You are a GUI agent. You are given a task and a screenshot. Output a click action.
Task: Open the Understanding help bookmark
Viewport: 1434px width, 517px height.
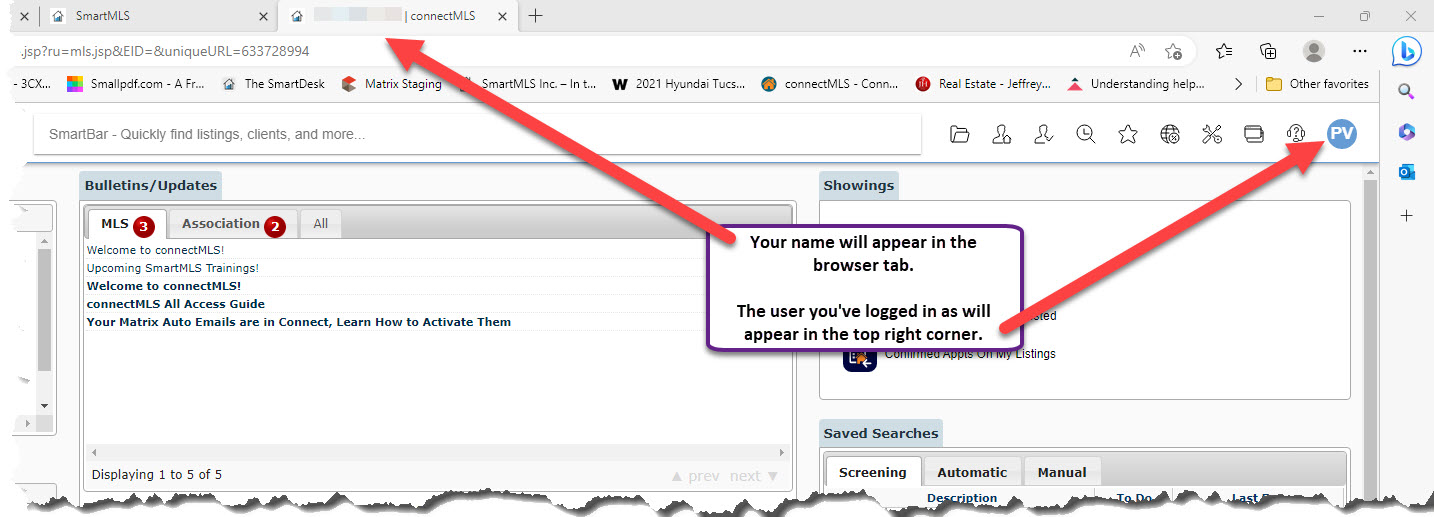tap(1137, 84)
